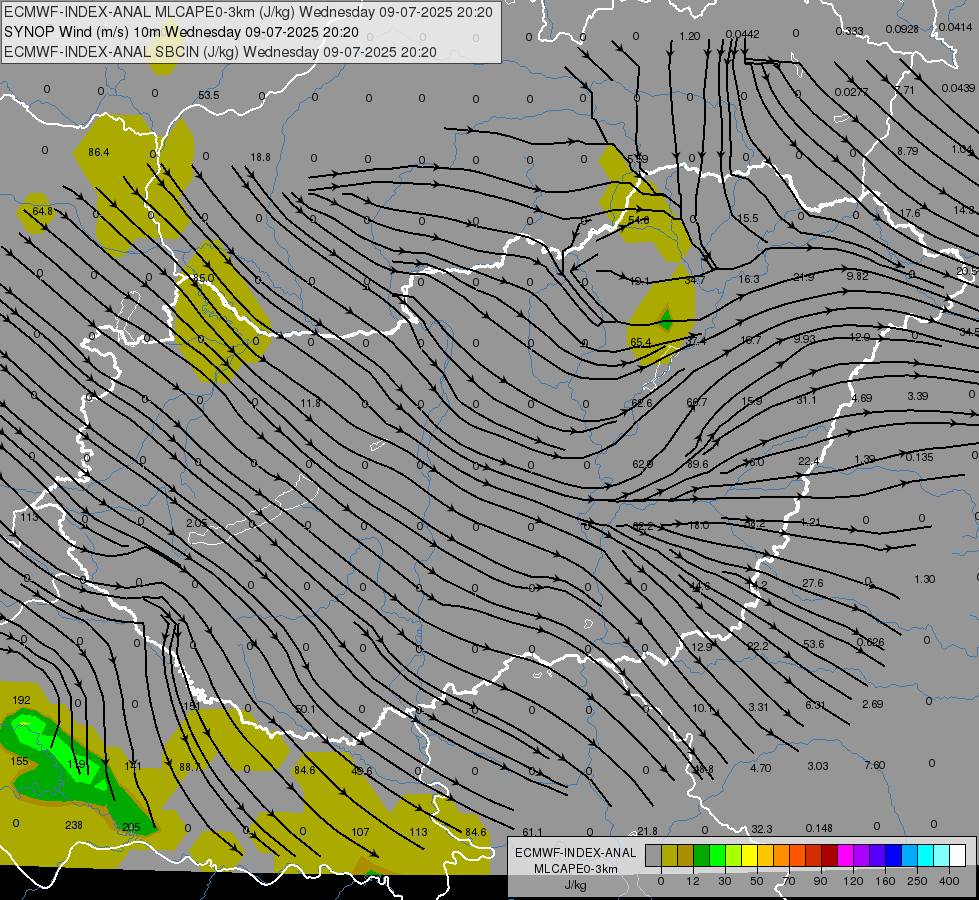
Task: Click the map value 64.8
Action: coord(42,211)
